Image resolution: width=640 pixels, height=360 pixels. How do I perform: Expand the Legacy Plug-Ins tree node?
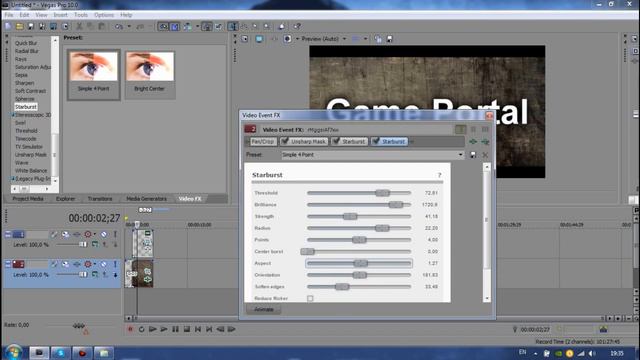13,179
